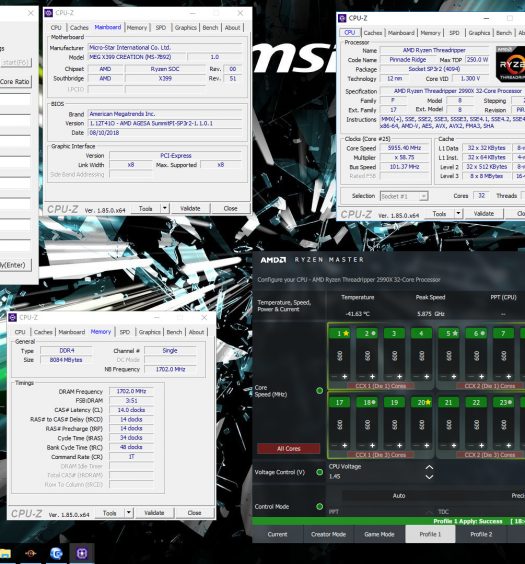This screenshot has width=525, height=564.
Task: Click the plus icon under core 18
Action: pyautogui.click(x=372, y=445)
